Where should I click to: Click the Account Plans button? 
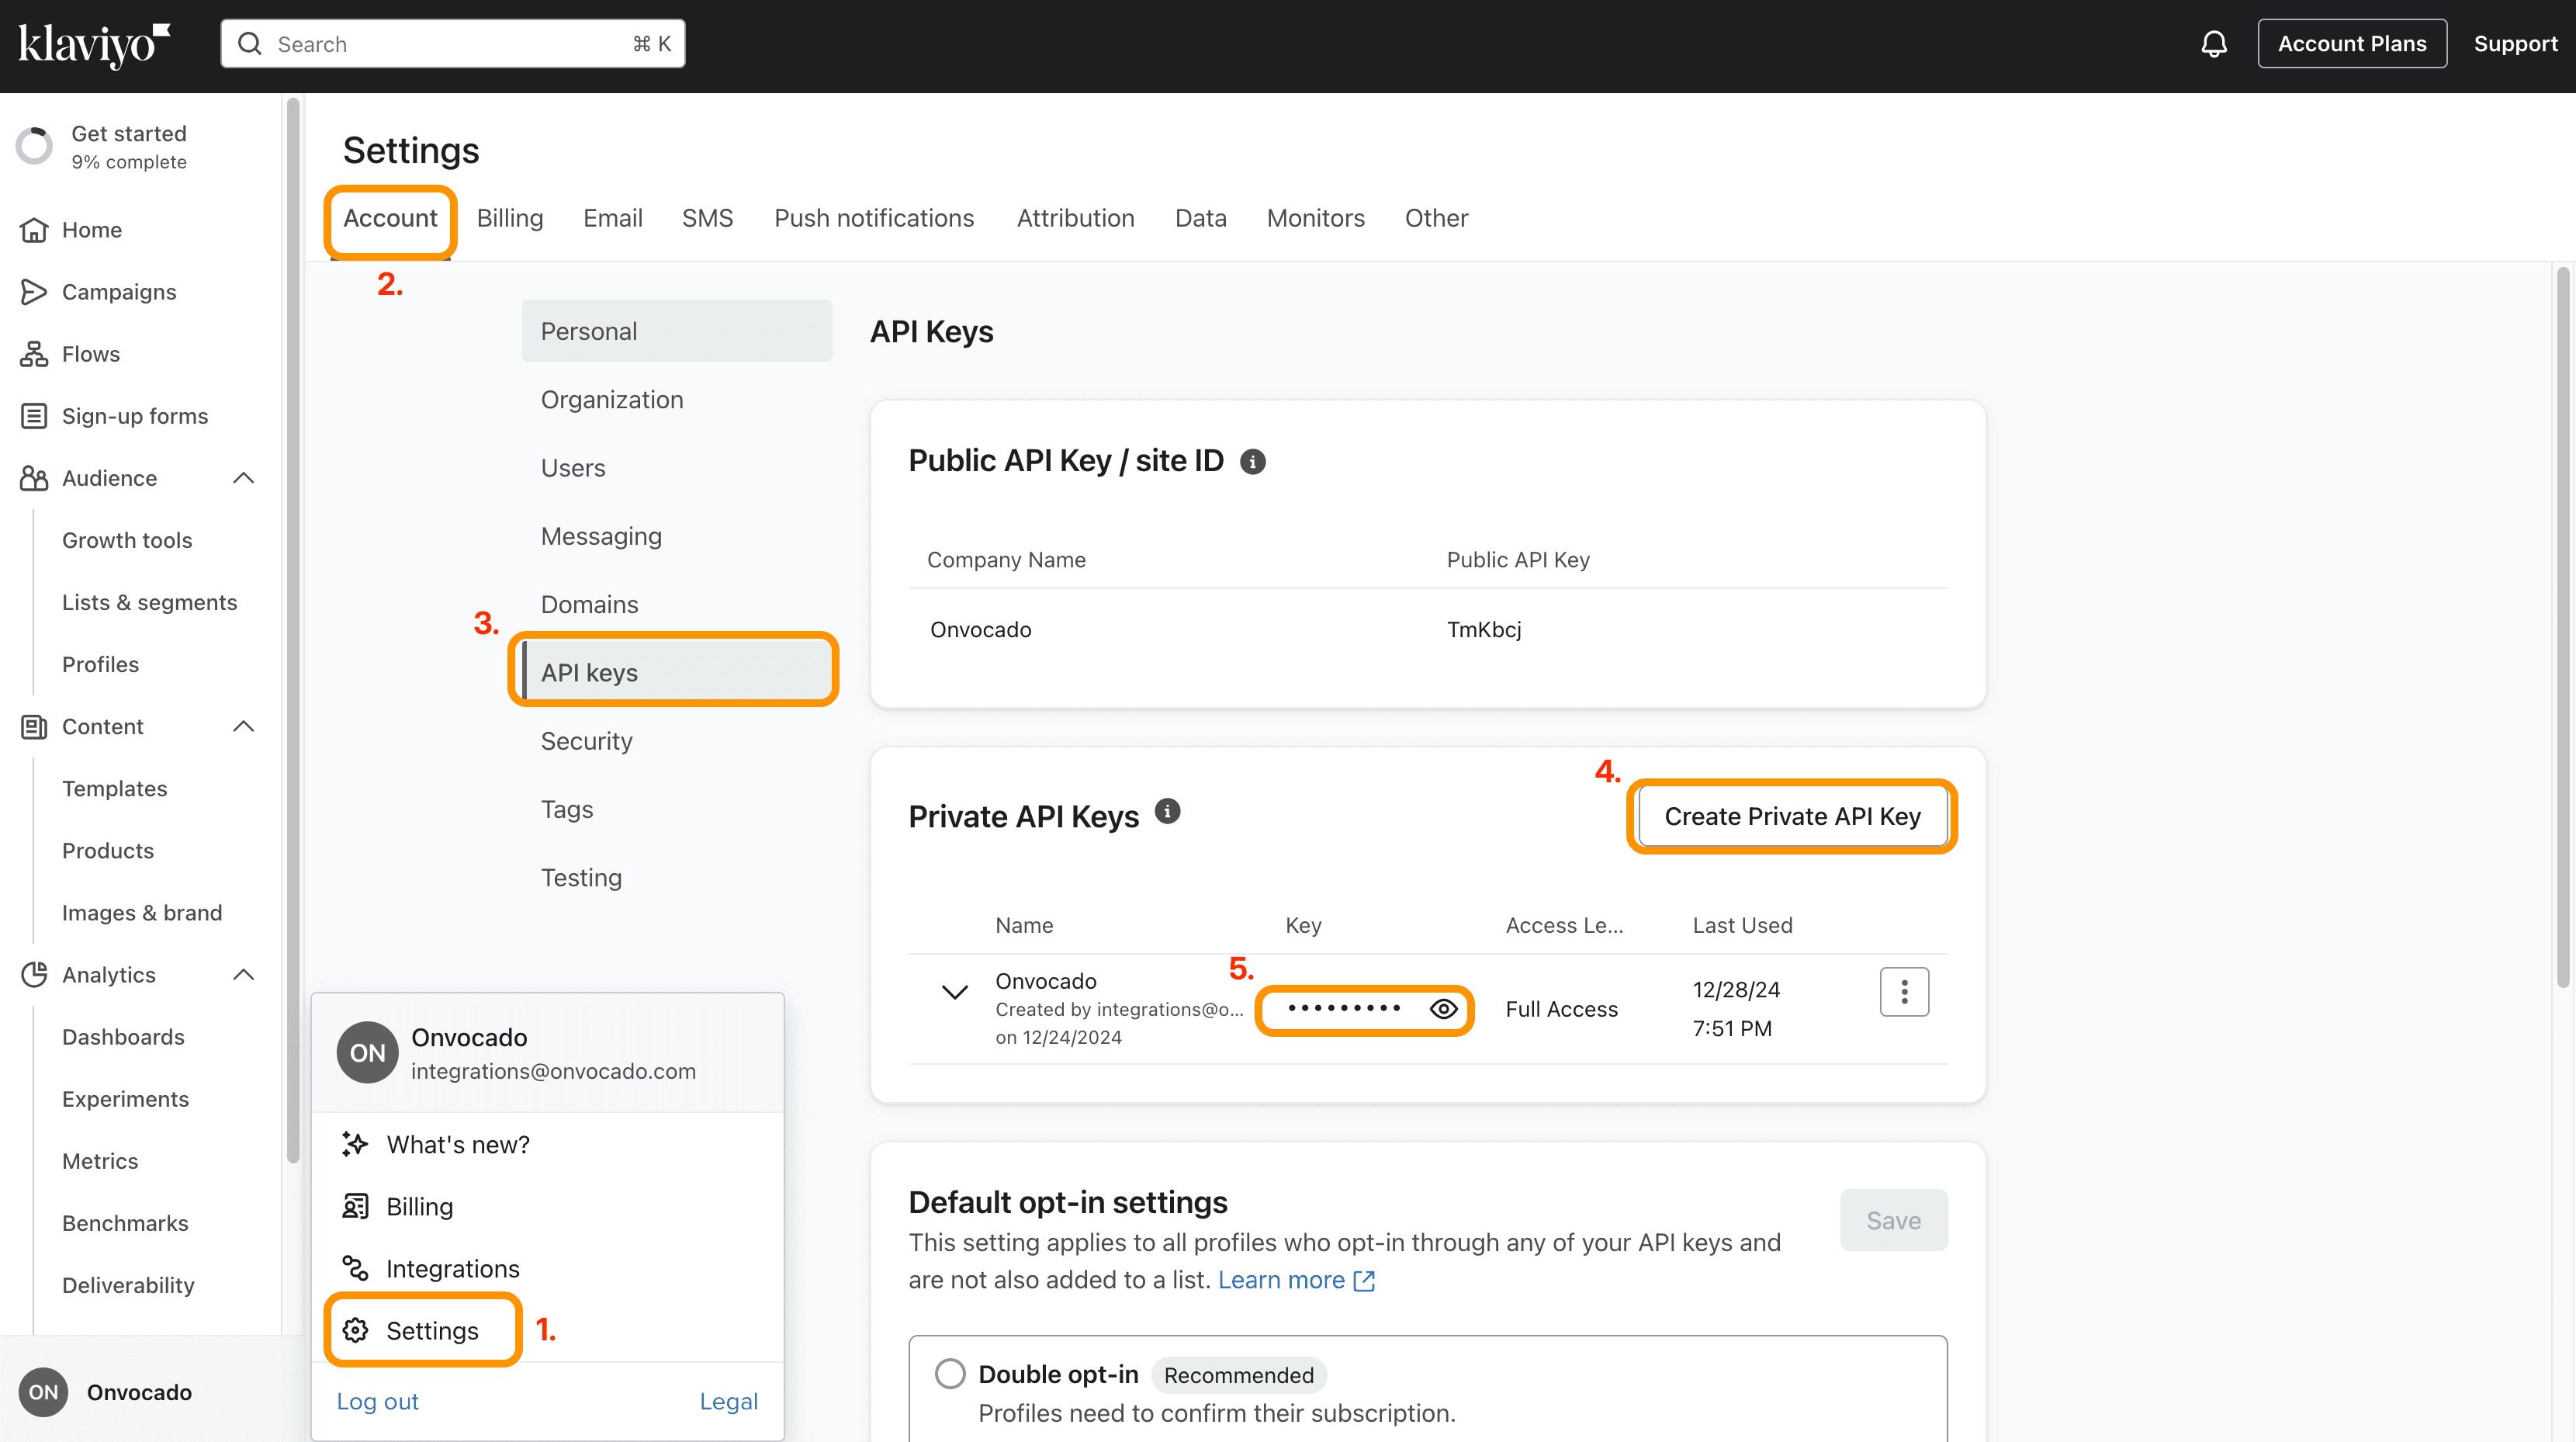pyautogui.click(x=2352, y=44)
